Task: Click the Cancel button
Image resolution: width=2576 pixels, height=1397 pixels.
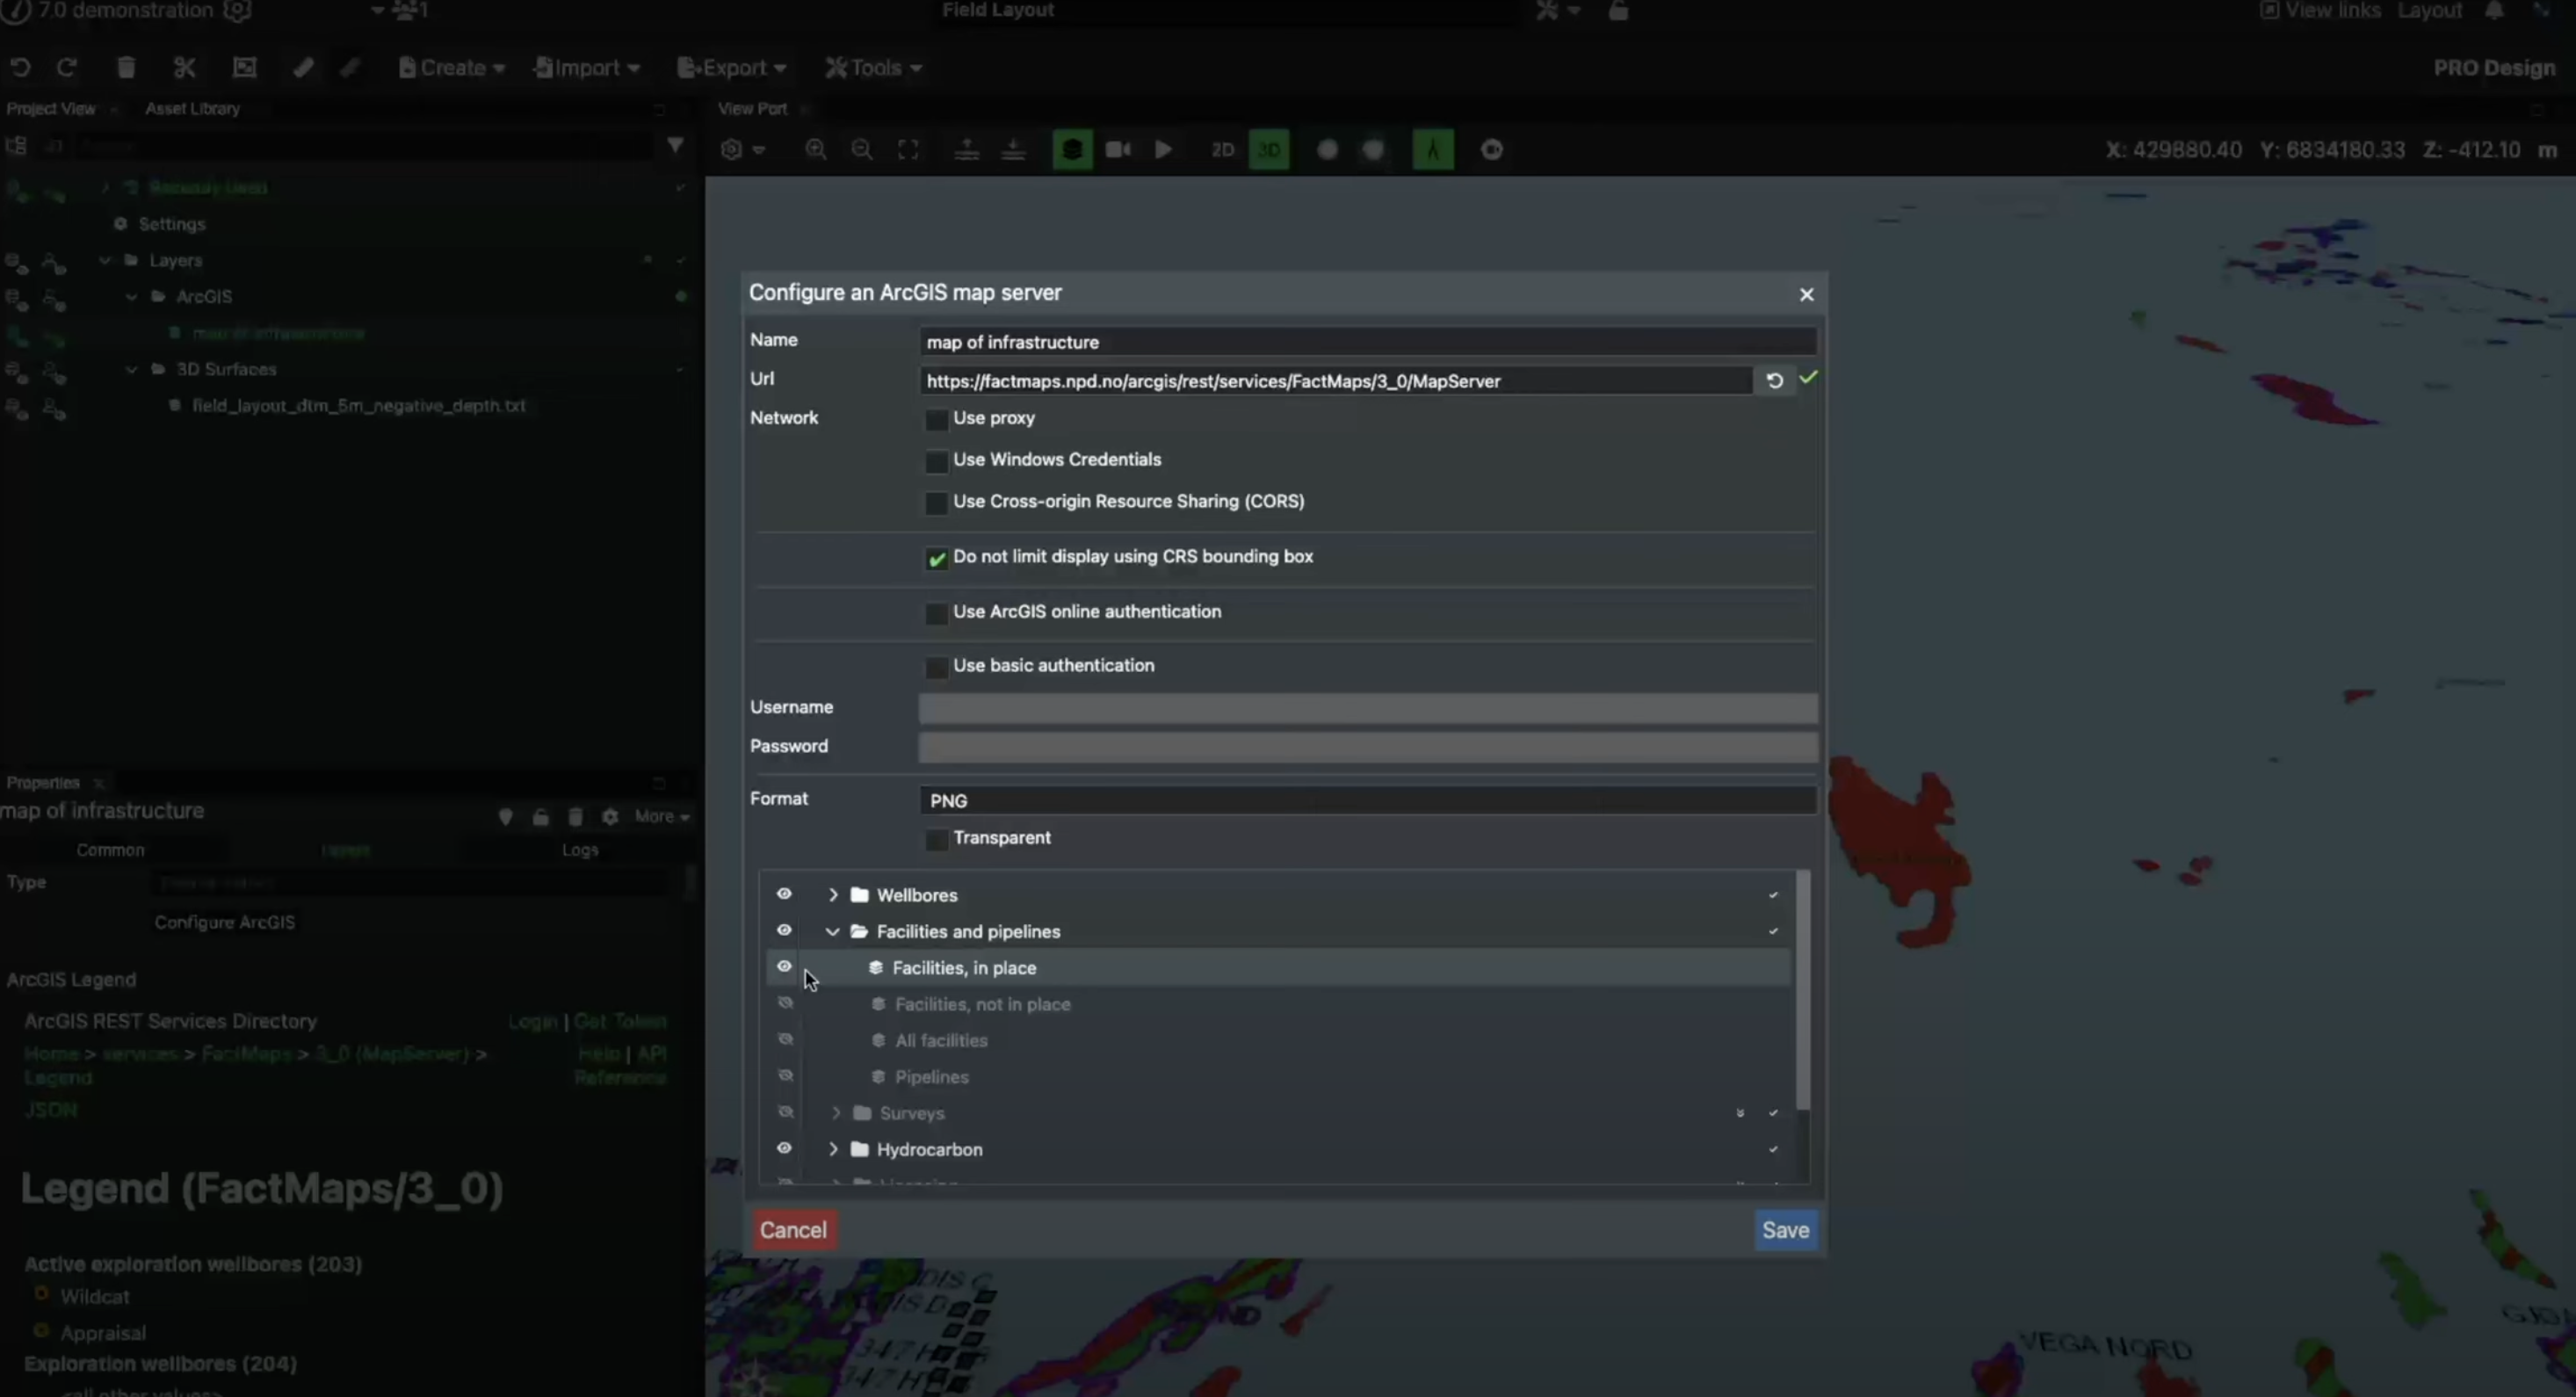Action: click(x=793, y=1230)
